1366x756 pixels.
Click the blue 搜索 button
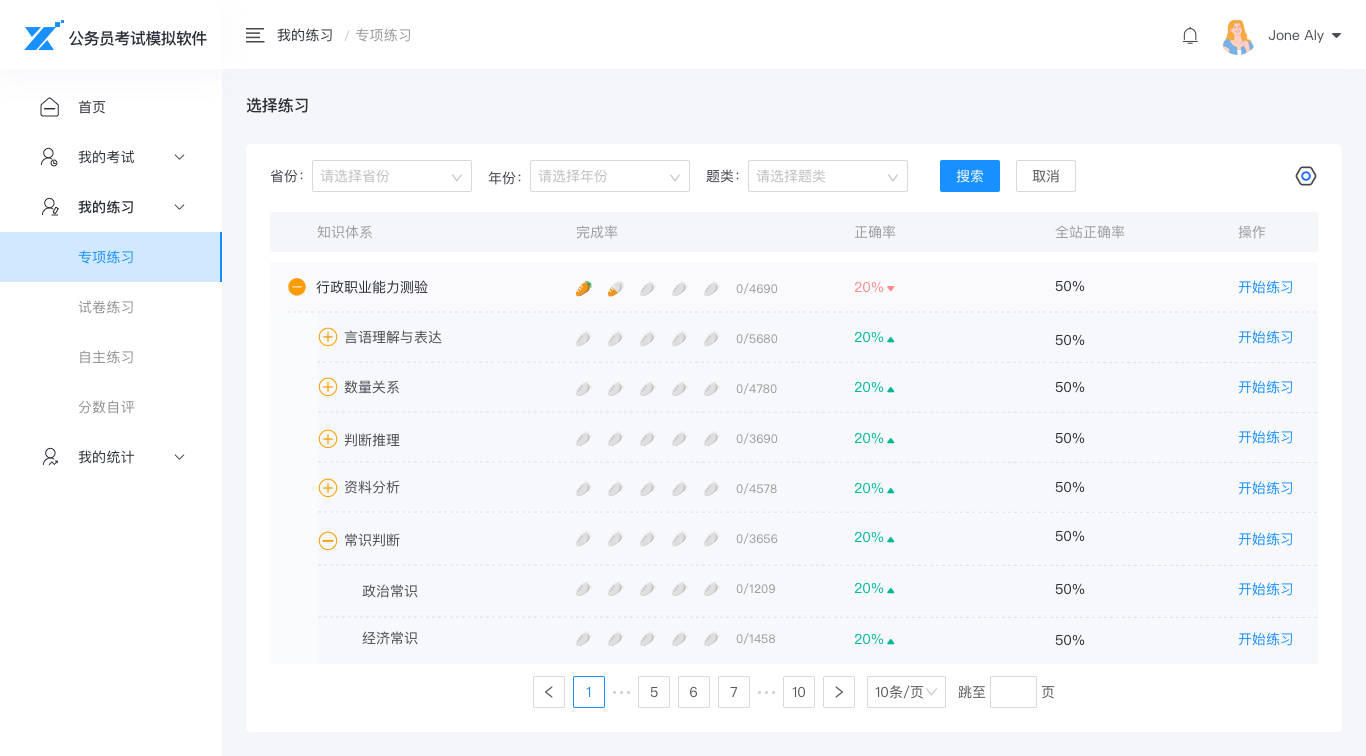(x=969, y=176)
